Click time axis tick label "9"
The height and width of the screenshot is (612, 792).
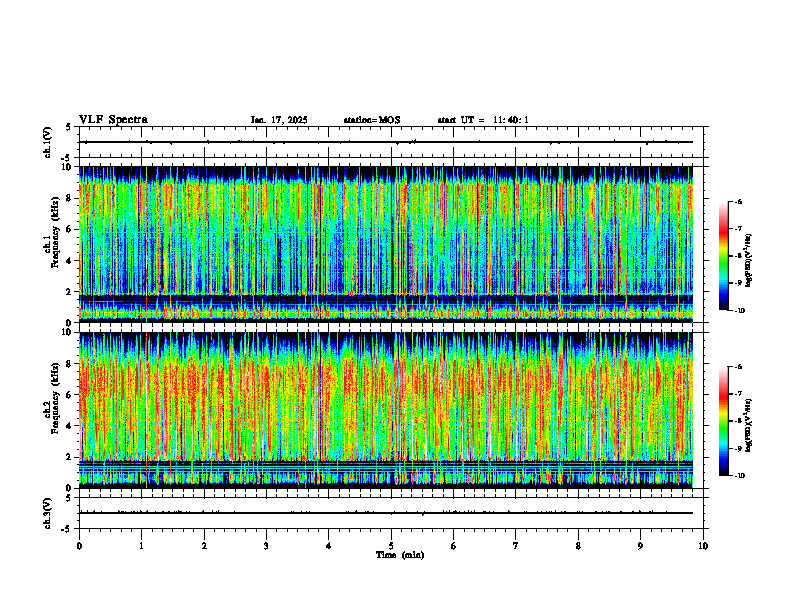coord(640,546)
